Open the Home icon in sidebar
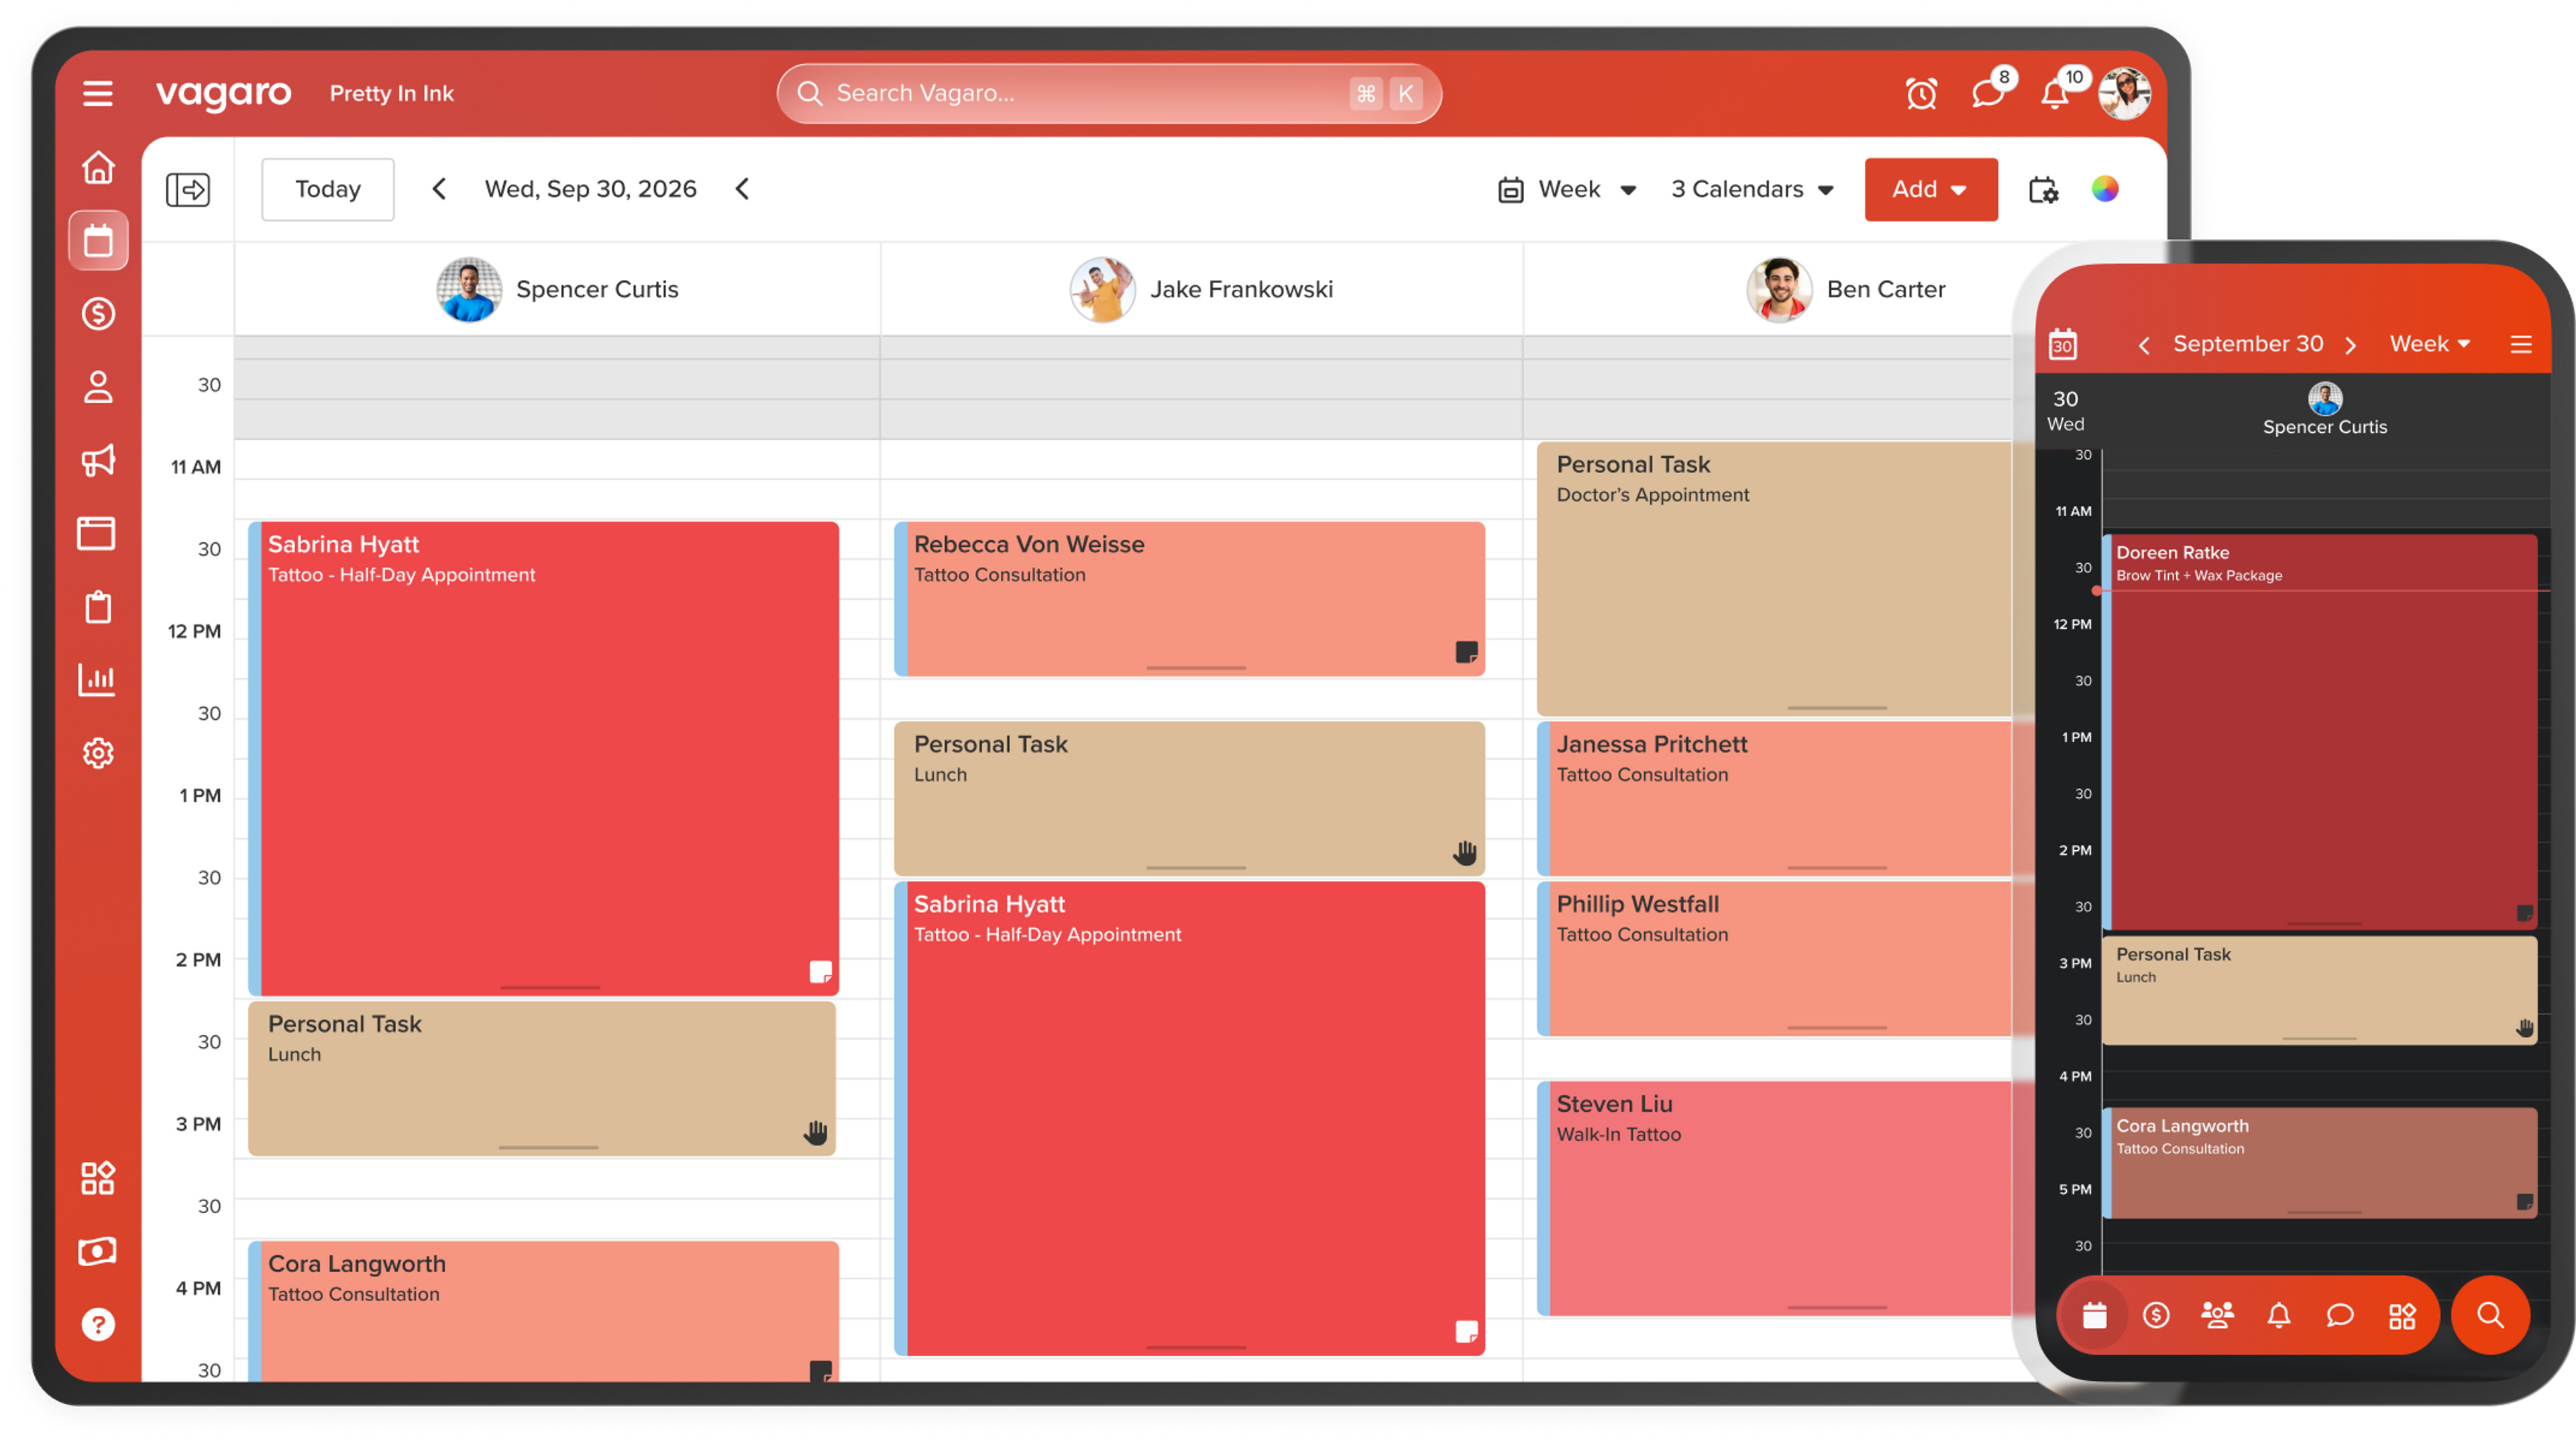The height and width of the screenshot is (1442, 2576). [x=98, y=167]
